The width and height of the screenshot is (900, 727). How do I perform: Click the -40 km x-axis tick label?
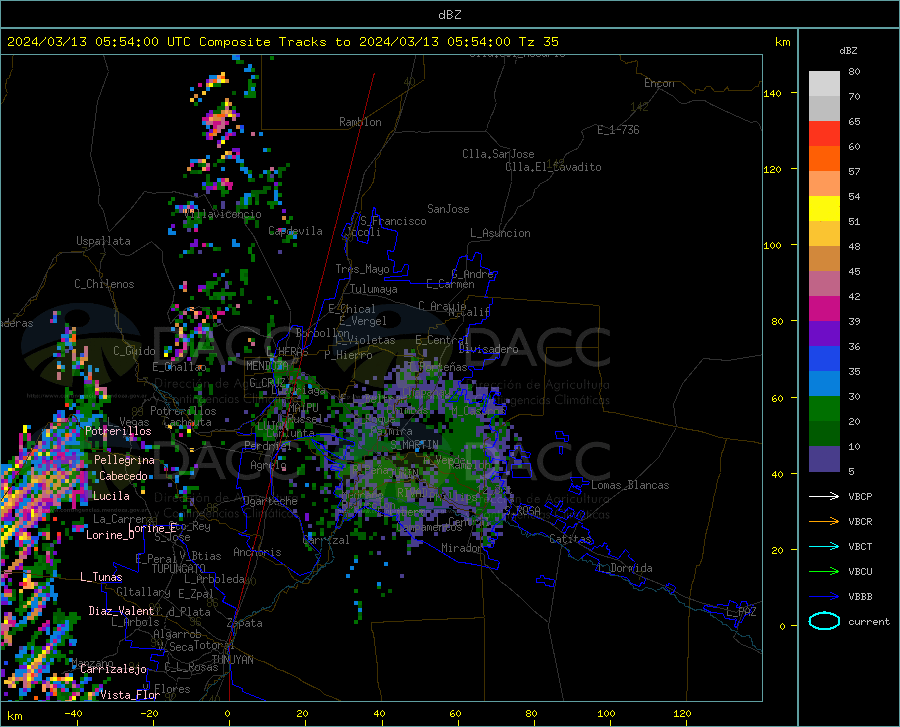click(x=73, y=714)
